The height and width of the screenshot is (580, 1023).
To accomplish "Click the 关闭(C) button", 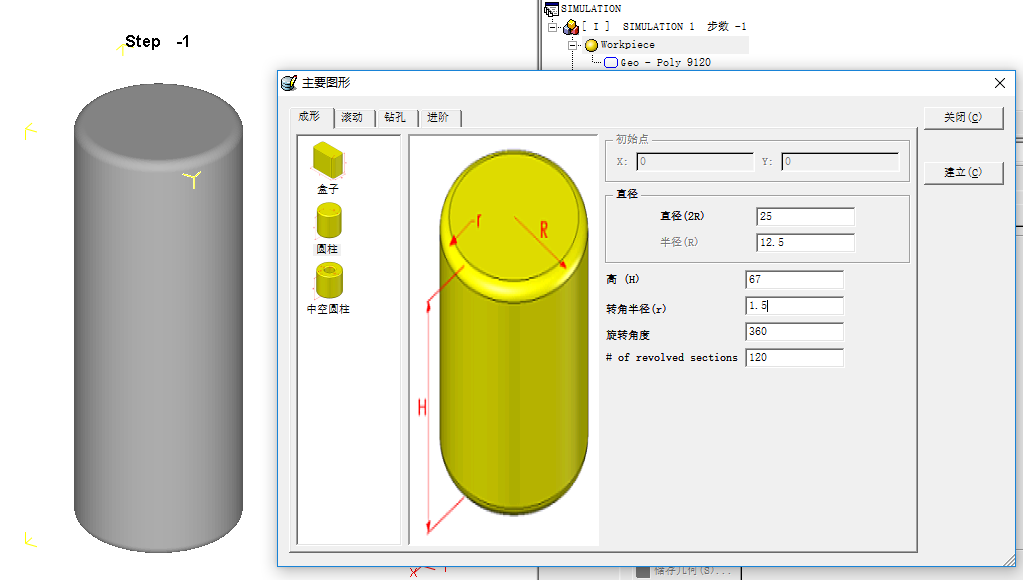I will coord(963,117).
